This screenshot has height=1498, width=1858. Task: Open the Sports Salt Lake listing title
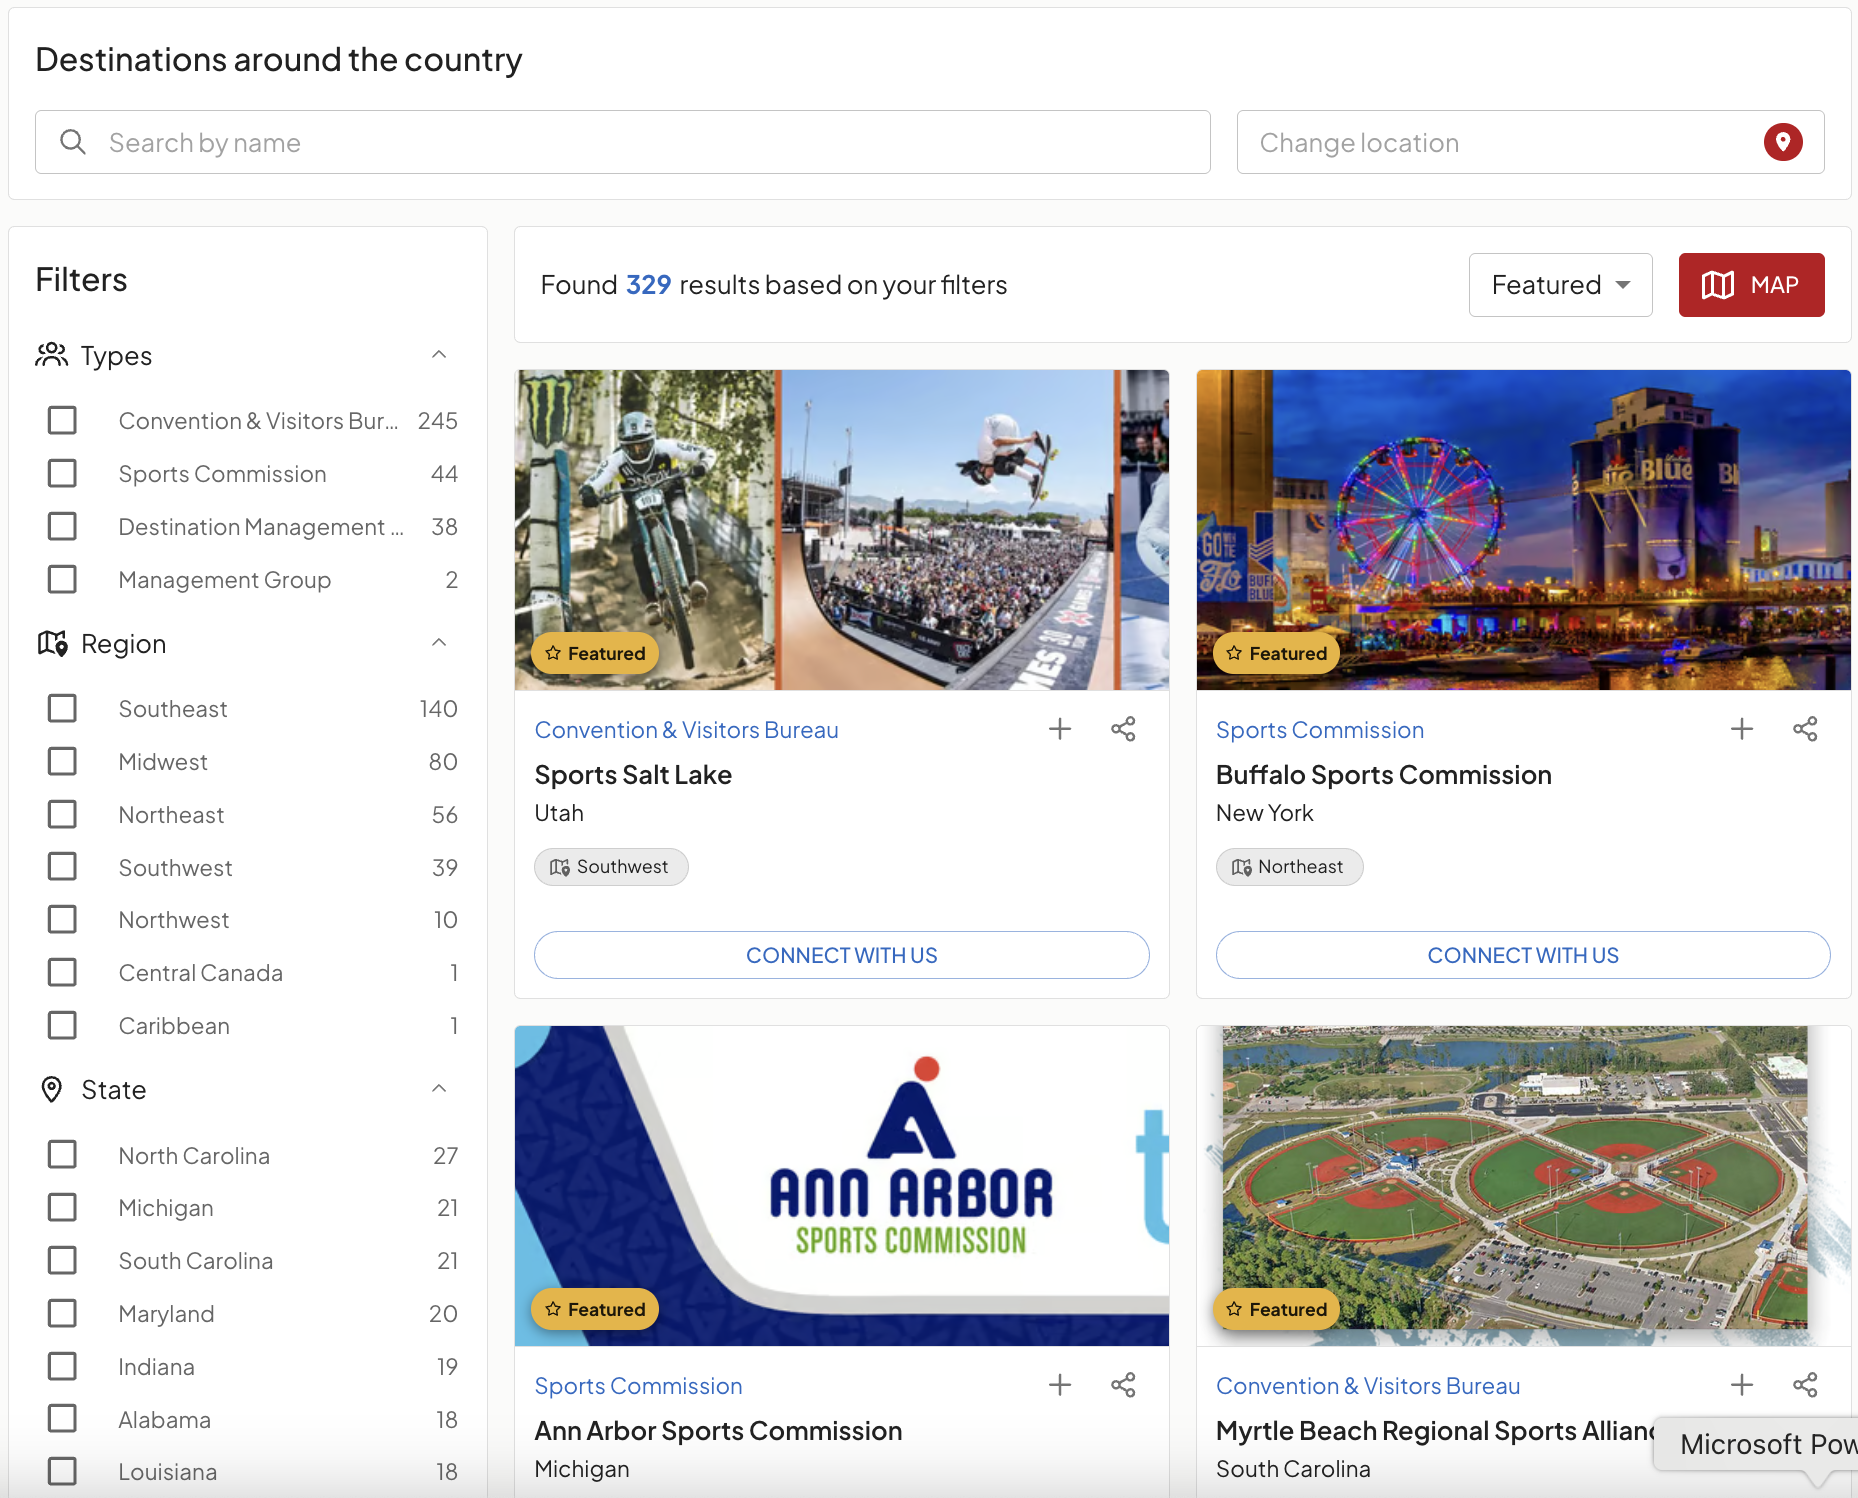point(633,775)
